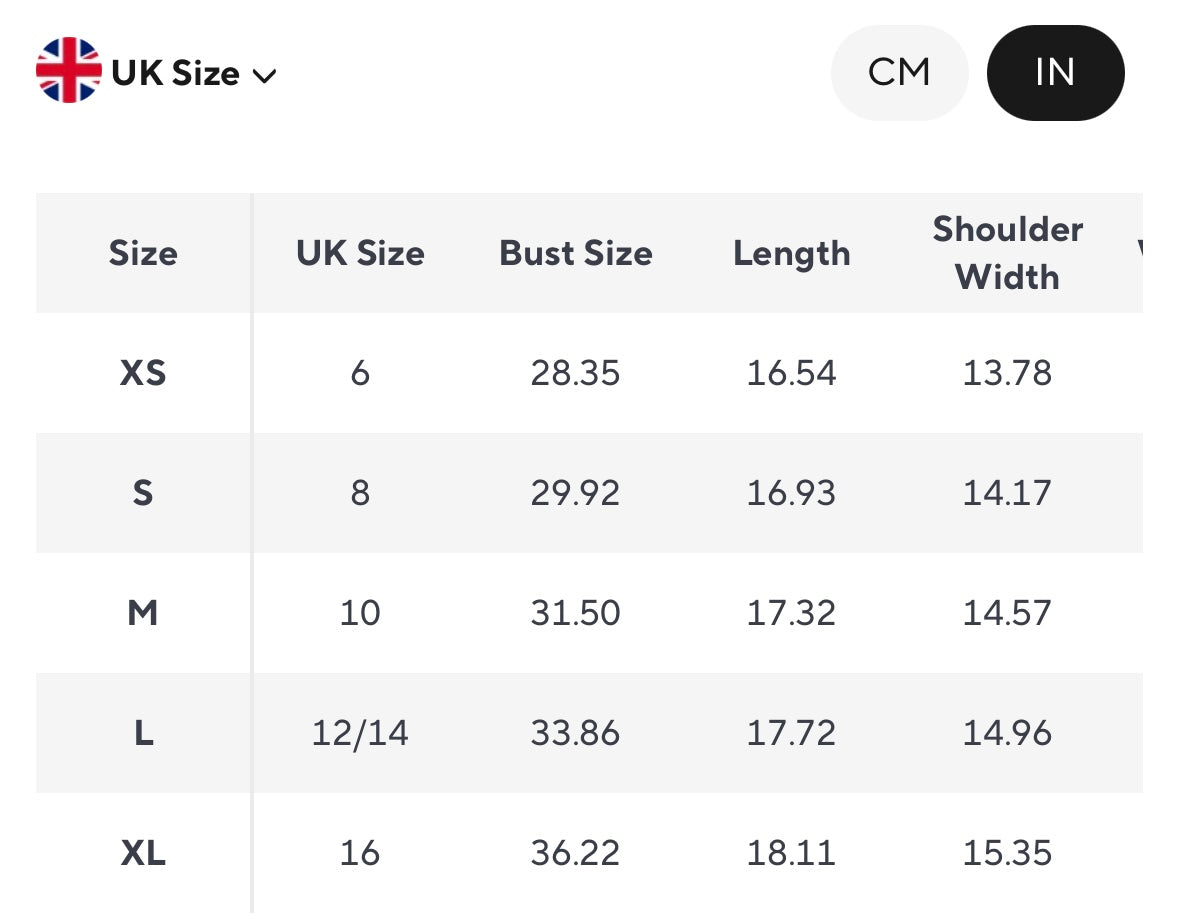
Task: Click the UK flag icon
Action: click(x=68, y=71)
